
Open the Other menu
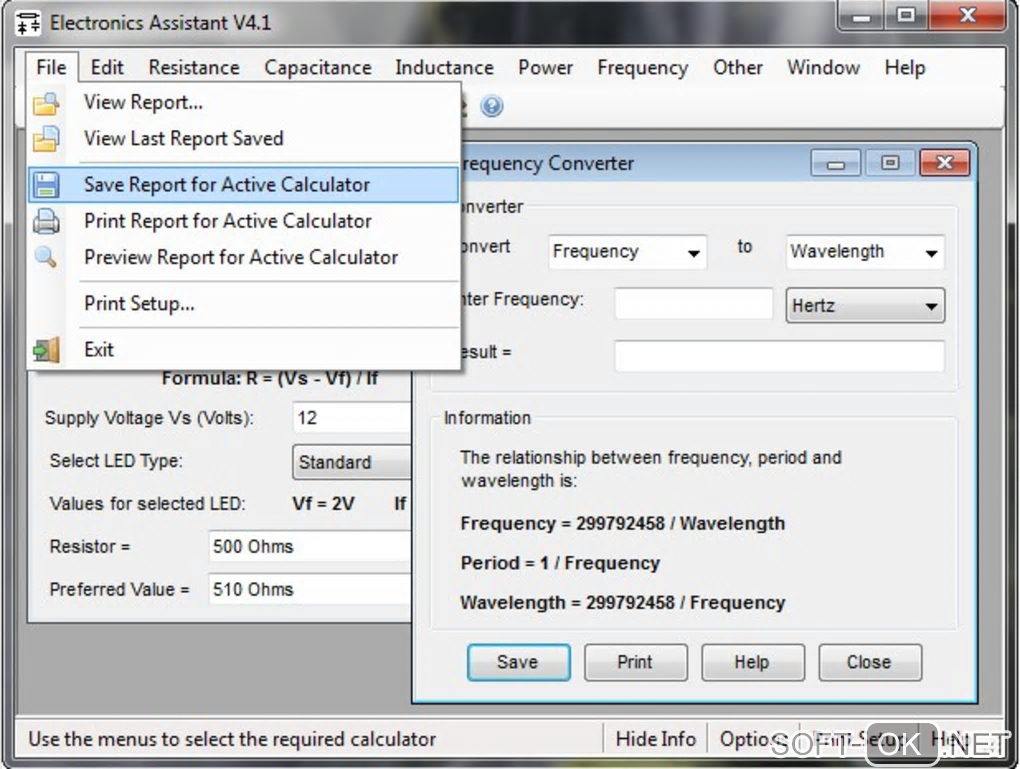tap(738, 67)
